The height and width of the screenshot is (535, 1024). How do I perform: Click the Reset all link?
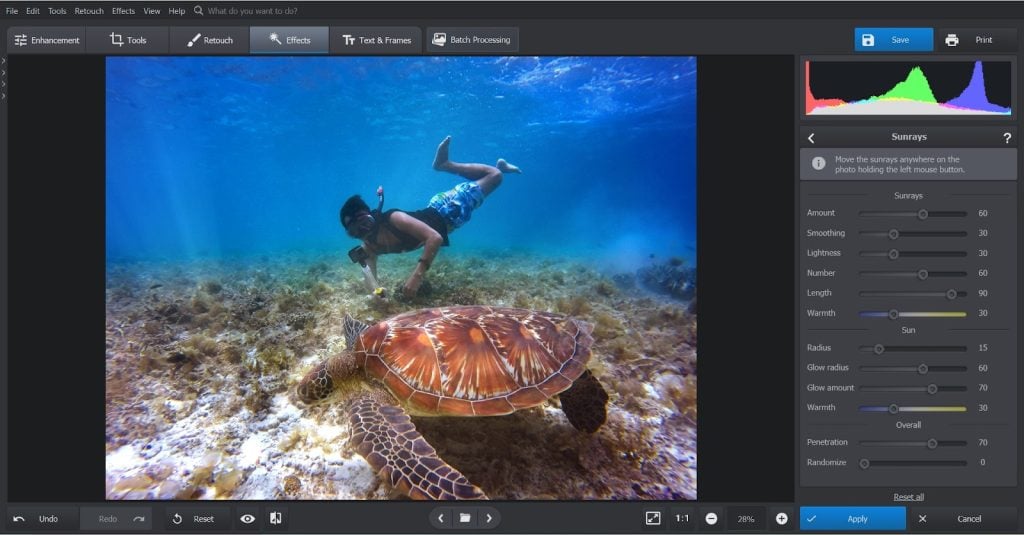pyautogui.click(x=908, y=497)
